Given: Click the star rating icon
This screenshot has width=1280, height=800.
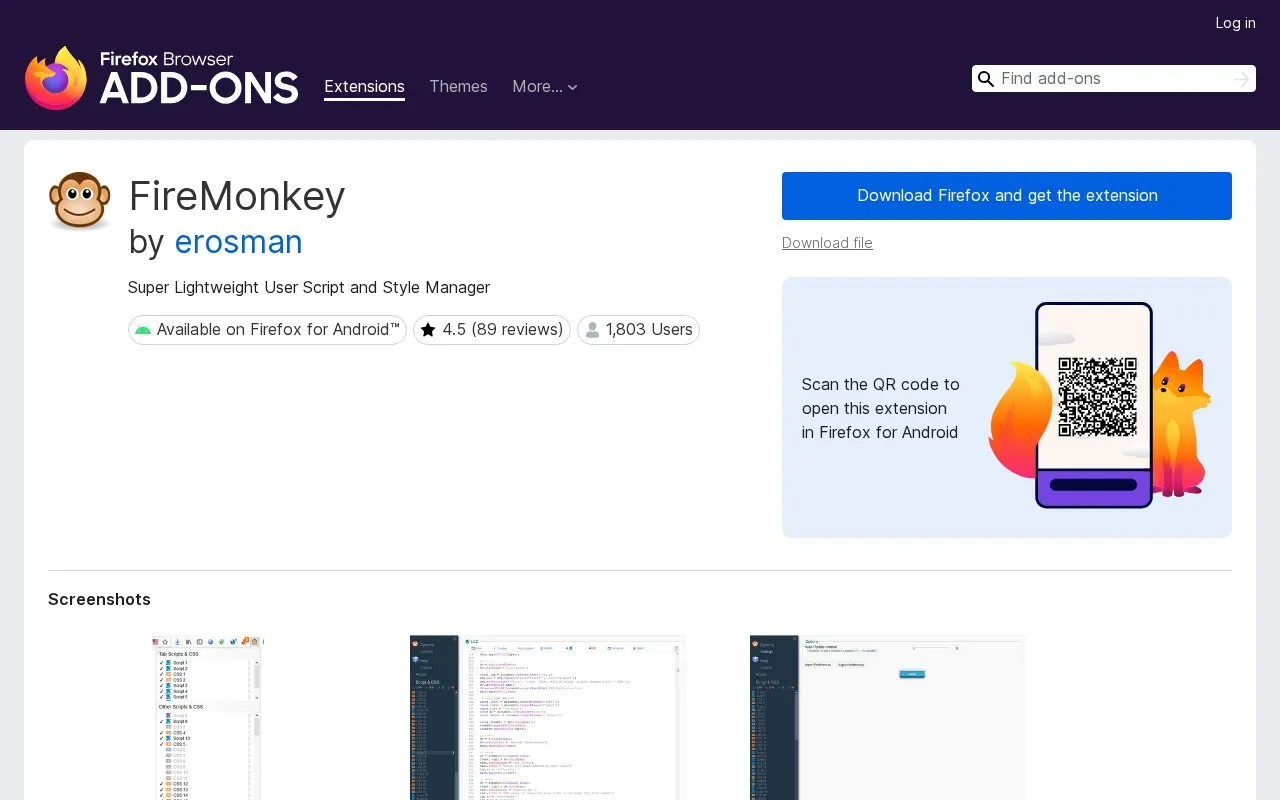Looking at the screenshot, I should pos(428,330).
